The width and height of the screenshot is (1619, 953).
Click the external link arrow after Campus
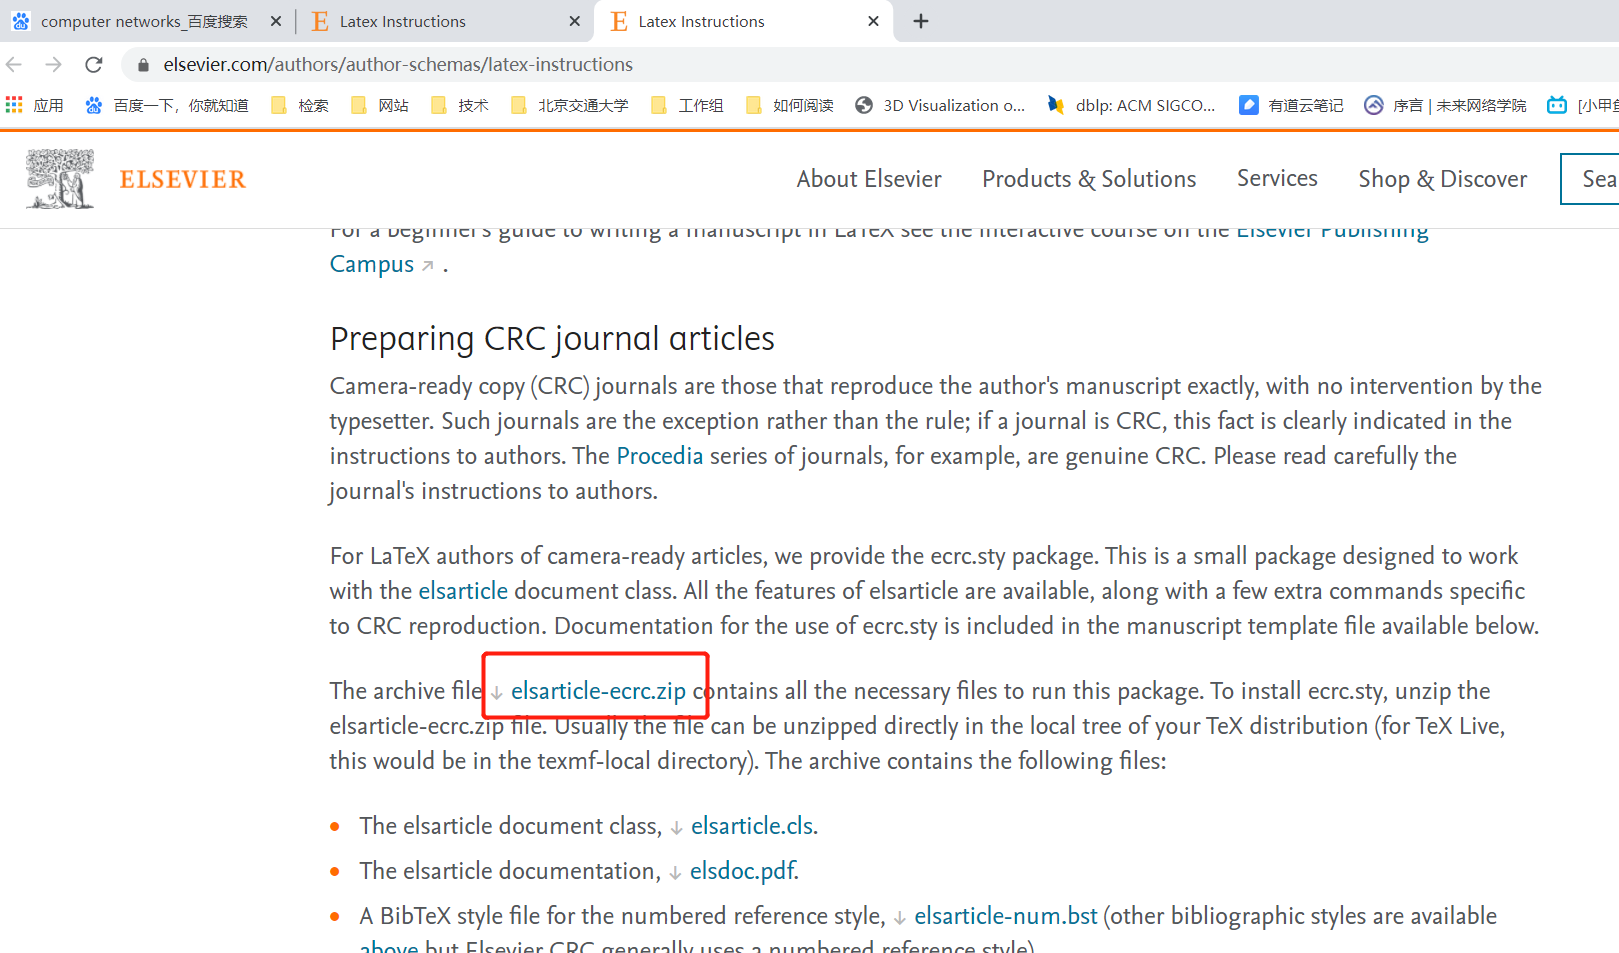pos(428,266)
